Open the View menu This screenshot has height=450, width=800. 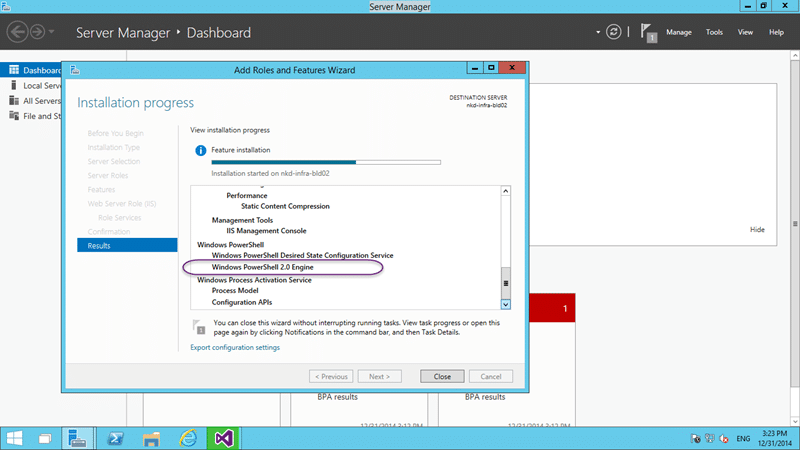coord(745,32)
